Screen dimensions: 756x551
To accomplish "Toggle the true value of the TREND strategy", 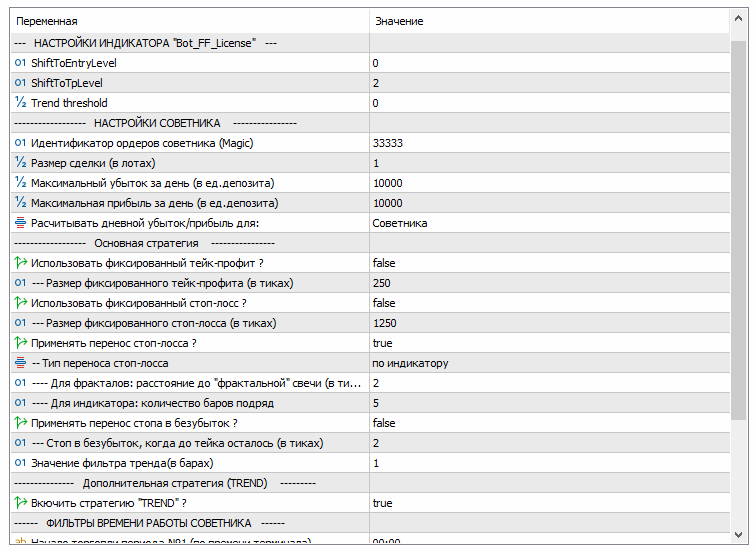I will [382, 503].
